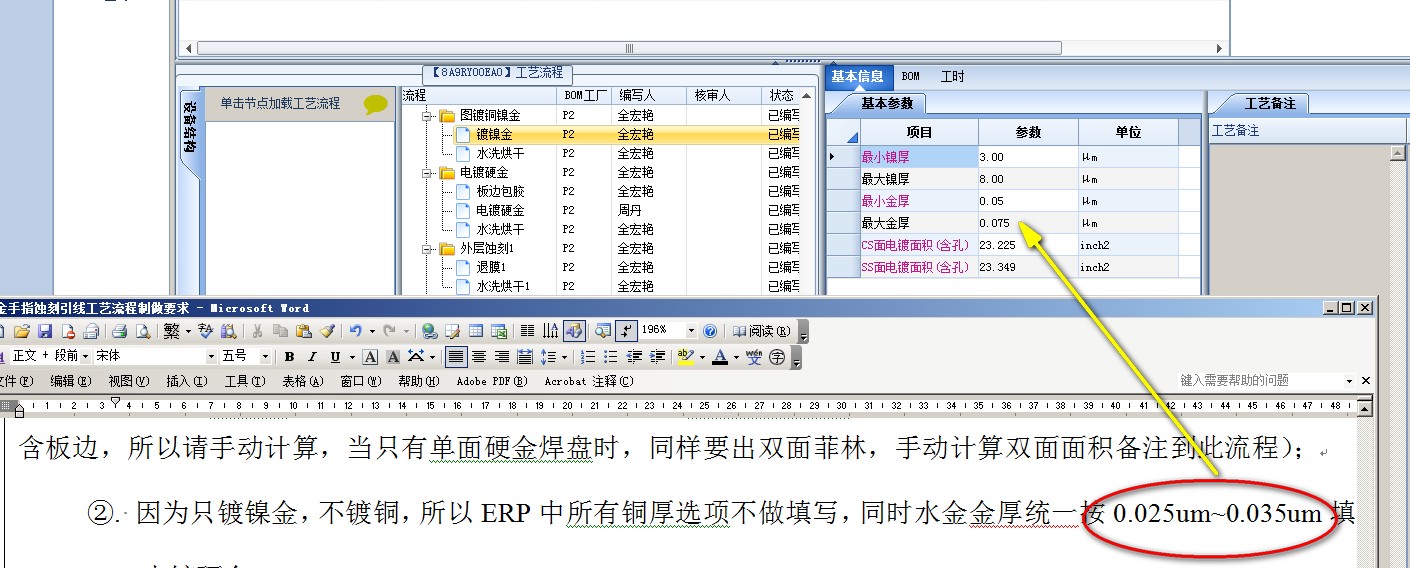Open Print Preview in the Word toolbar
Viewport: 1410px width, 568px height.
pyautogui.click(x=142, y=331)
